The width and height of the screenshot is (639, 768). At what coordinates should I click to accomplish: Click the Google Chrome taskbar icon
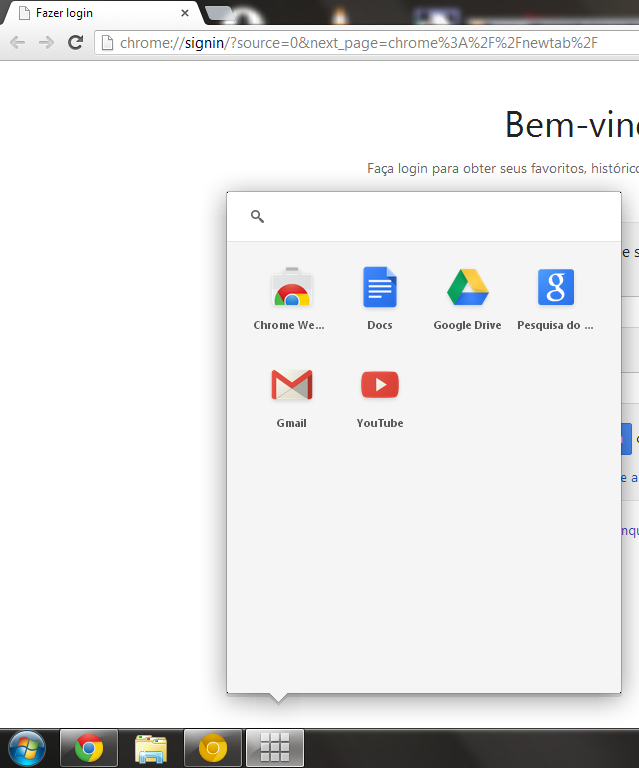89,747
